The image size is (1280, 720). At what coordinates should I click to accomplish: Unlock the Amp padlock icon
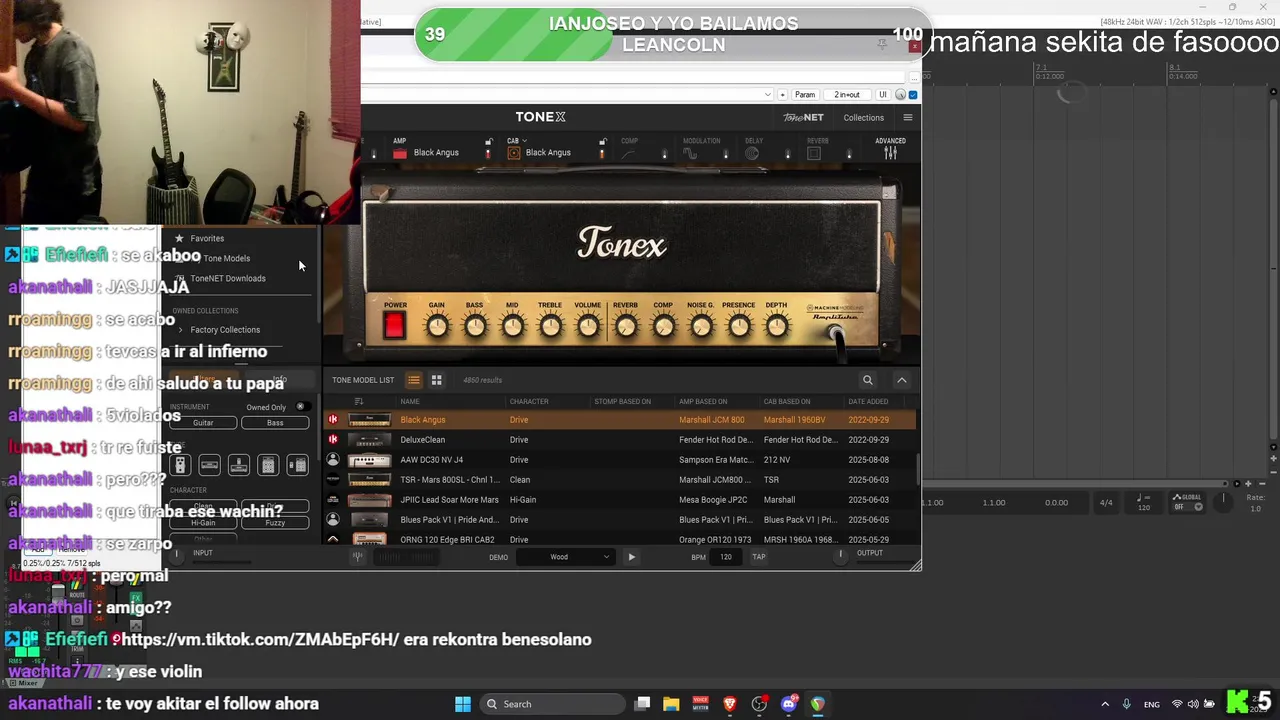[489, 142]
